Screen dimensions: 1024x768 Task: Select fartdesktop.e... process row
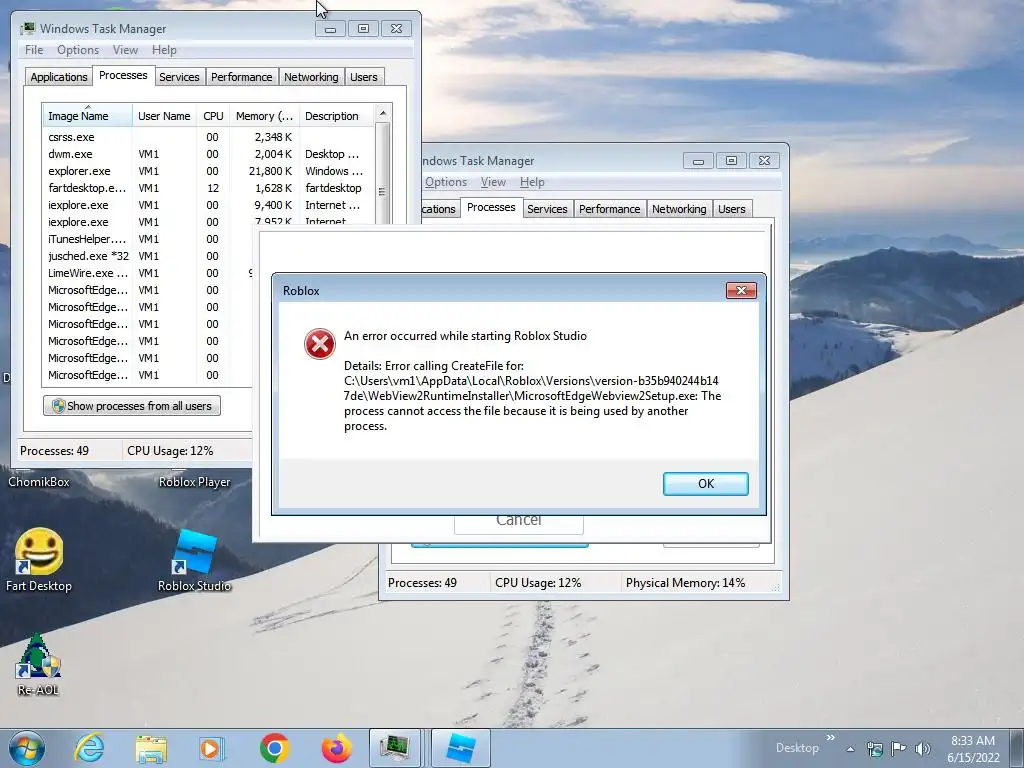(208, 188)
